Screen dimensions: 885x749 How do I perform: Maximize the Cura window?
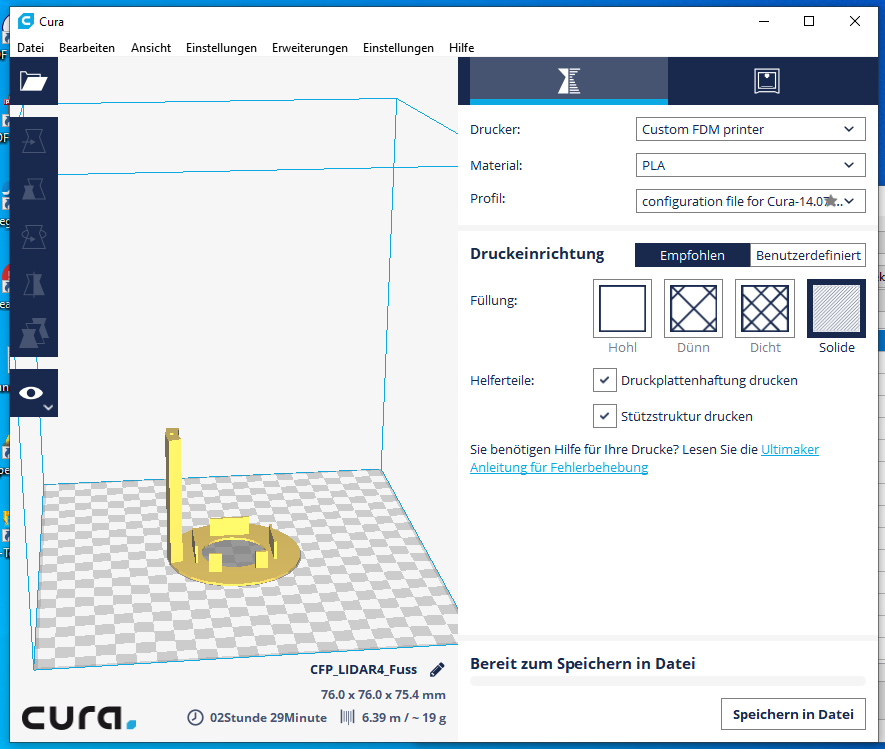coord(809,21)
